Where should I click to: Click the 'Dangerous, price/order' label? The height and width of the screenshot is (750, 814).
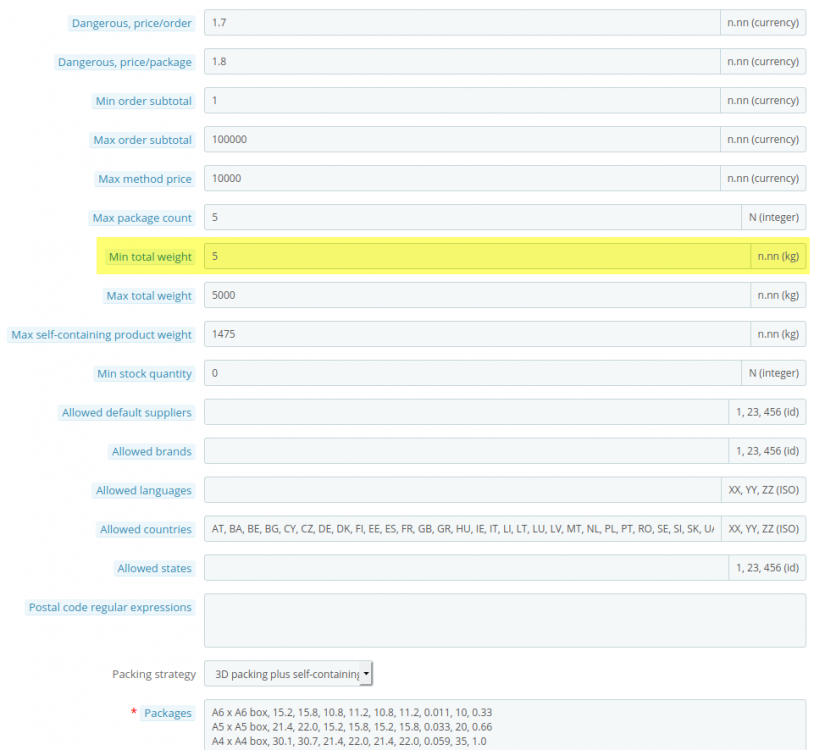(133, 23)
